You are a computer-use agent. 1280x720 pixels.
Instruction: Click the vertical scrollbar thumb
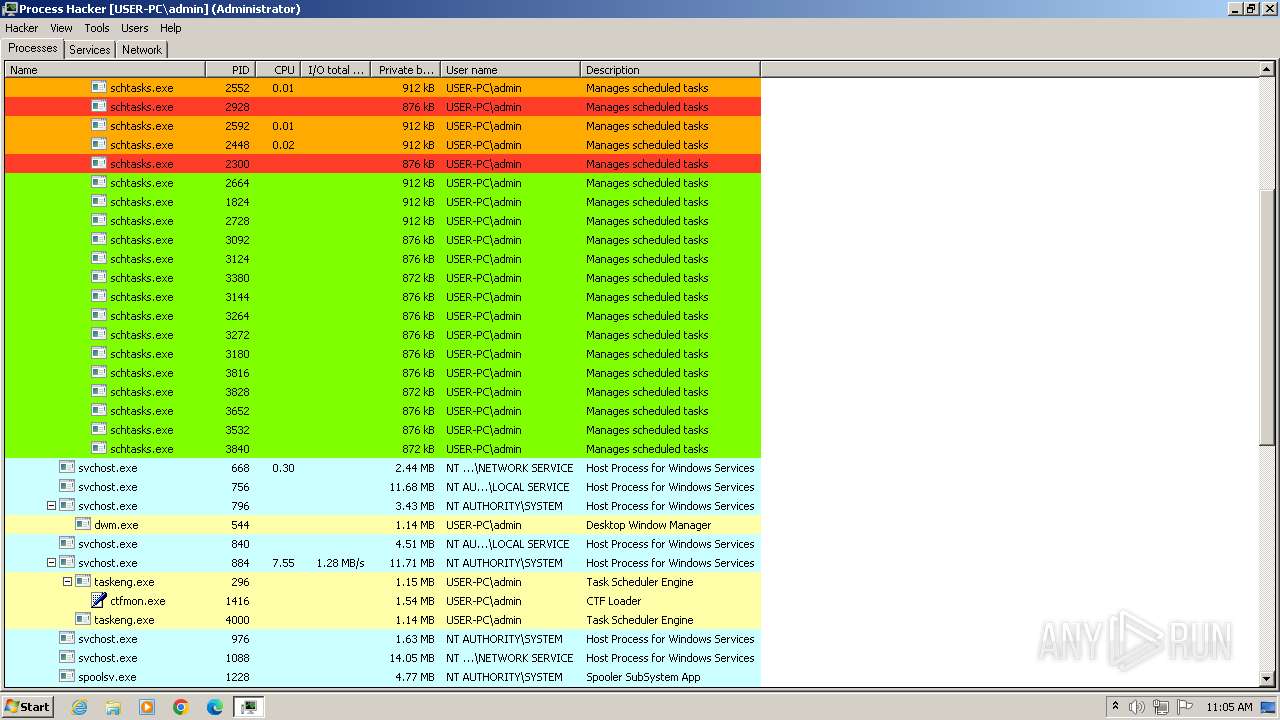pos(1267,318)
